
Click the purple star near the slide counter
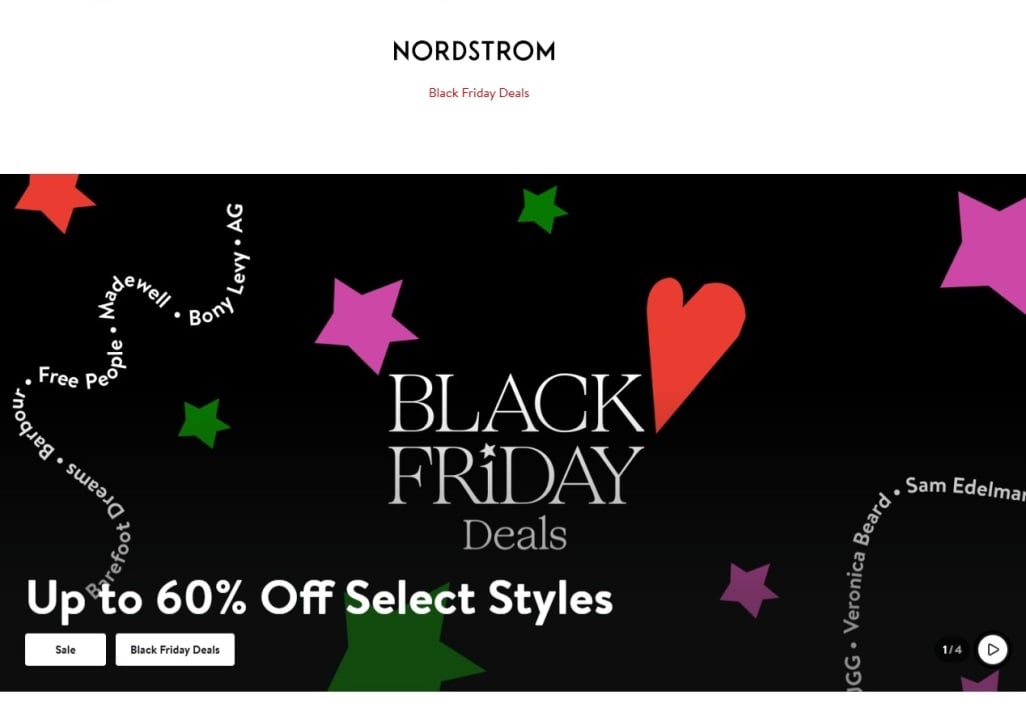tap(749, 587)
